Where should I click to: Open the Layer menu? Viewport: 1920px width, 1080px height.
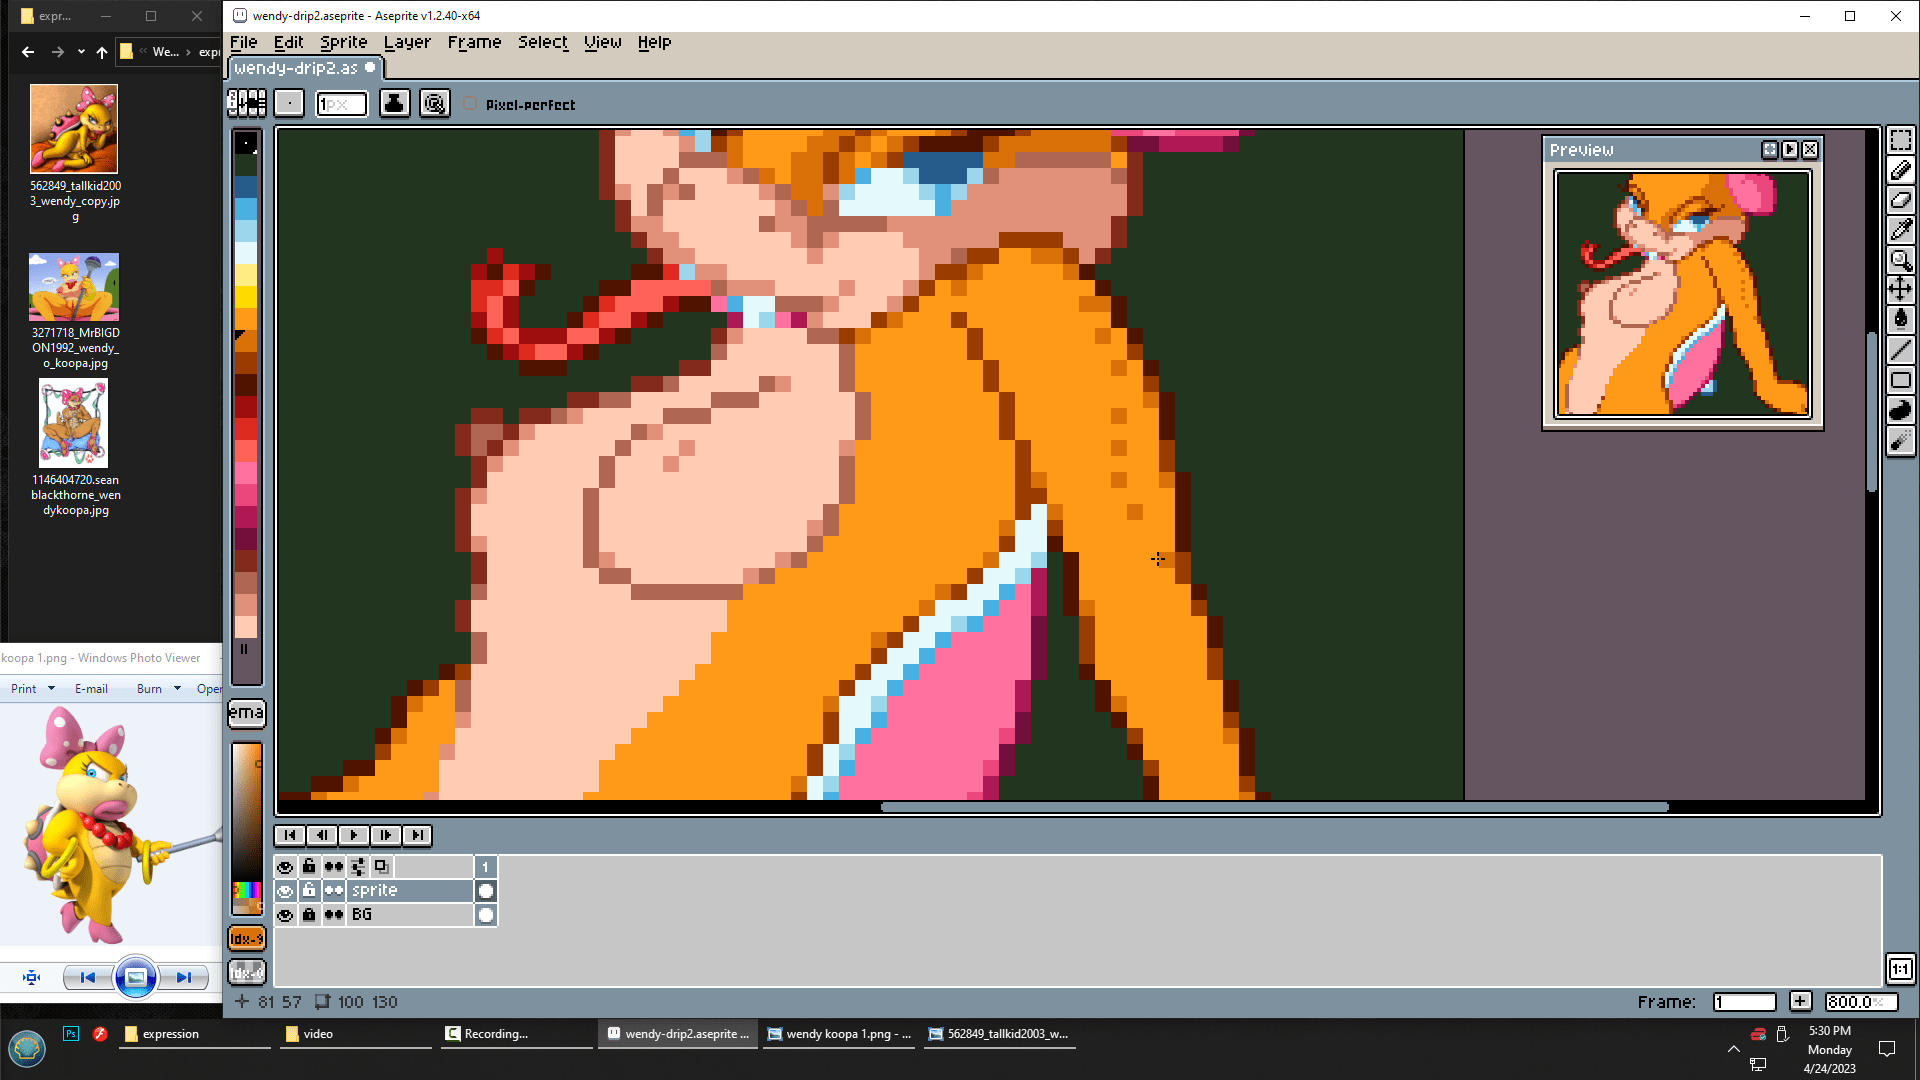pos(407,42)
